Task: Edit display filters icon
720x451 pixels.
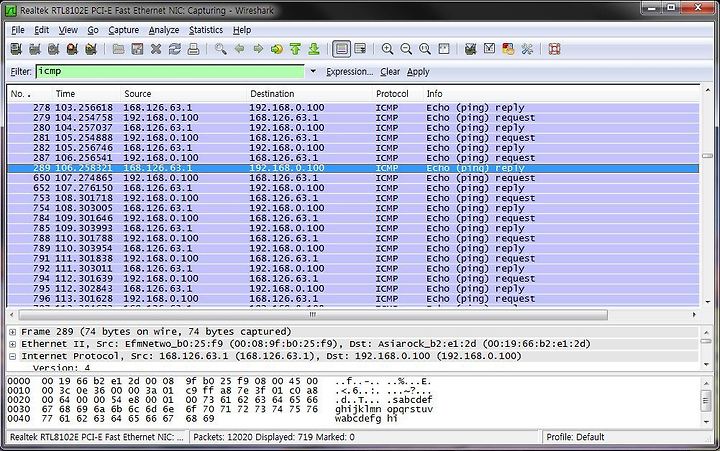Action: click(x=489, y=49)
